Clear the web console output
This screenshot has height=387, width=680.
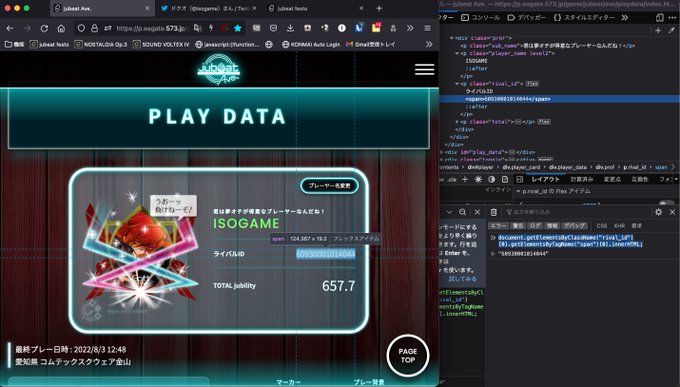click(x=494, y=212)
